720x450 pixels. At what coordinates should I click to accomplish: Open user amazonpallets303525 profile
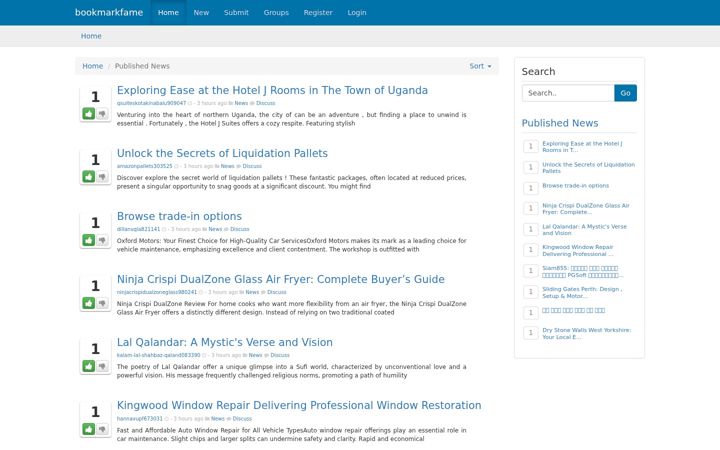pos(144,166)
